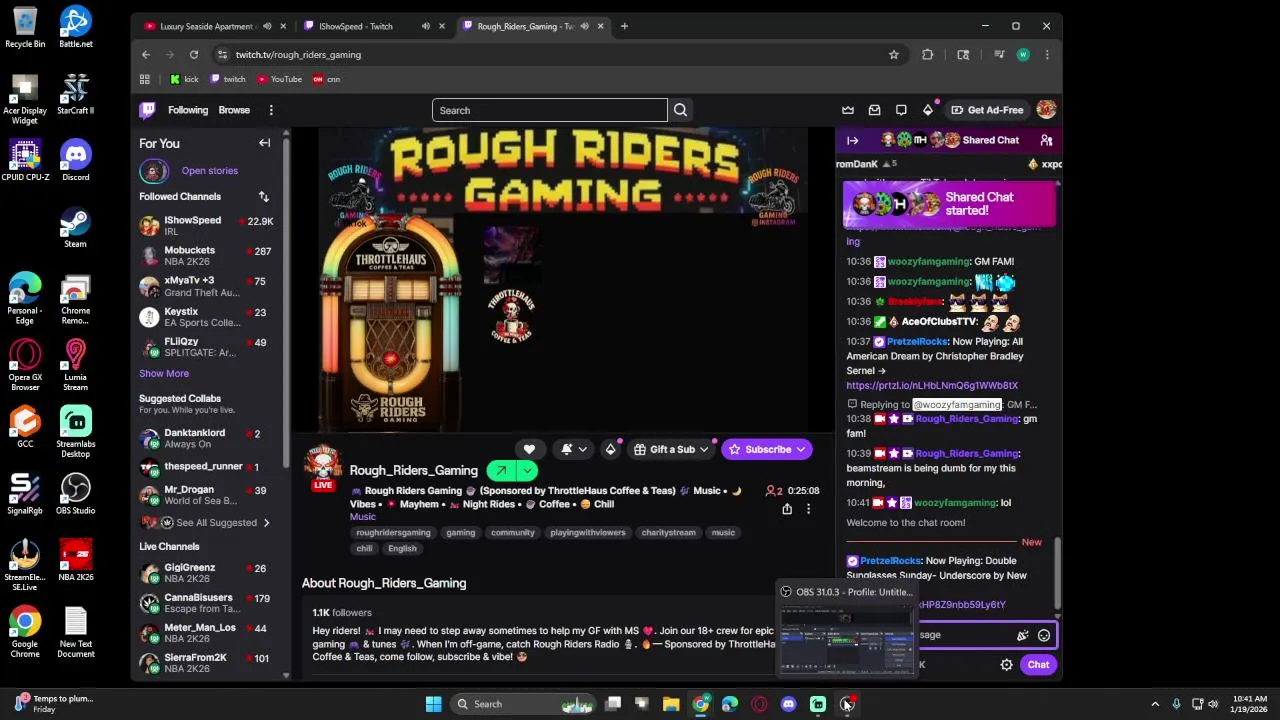Open Twitch Prime Loot crown icon
This screenshot has height=720, width=1280.
[x=848, y=110]
